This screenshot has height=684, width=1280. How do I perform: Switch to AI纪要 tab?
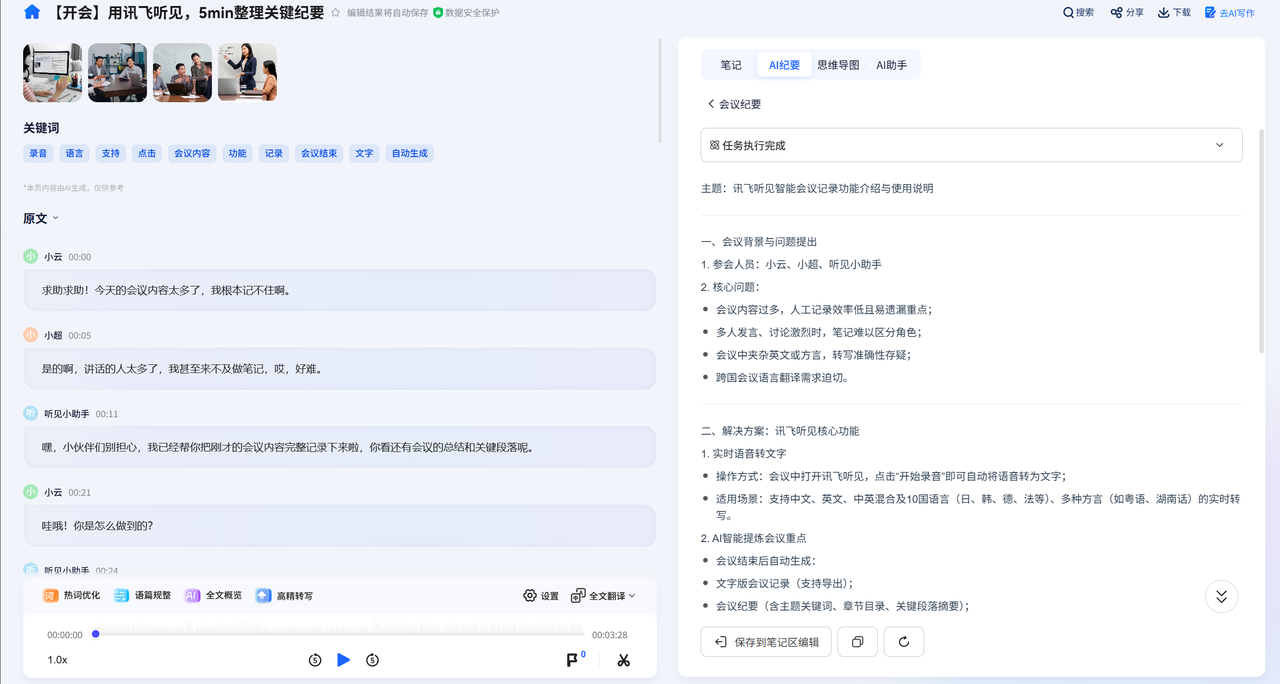point(784,65)
